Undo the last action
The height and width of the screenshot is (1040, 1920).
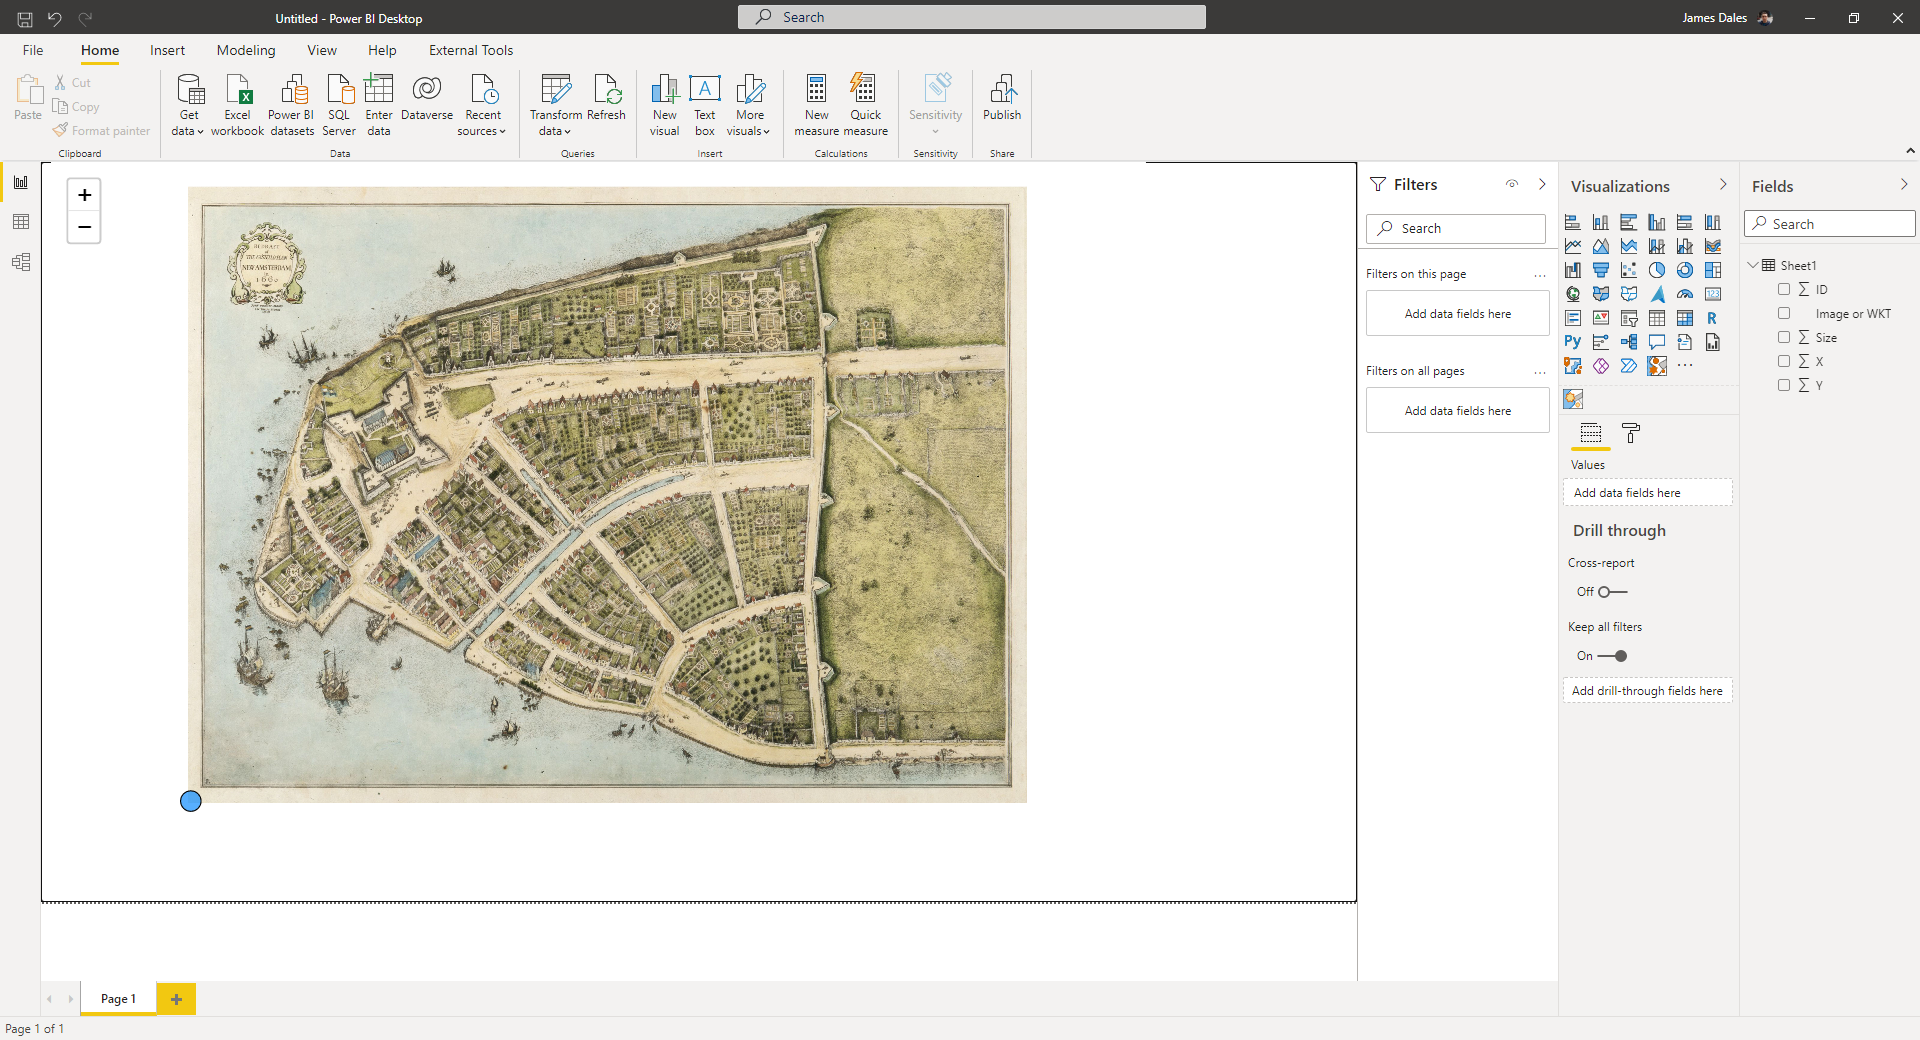(55, 18)
